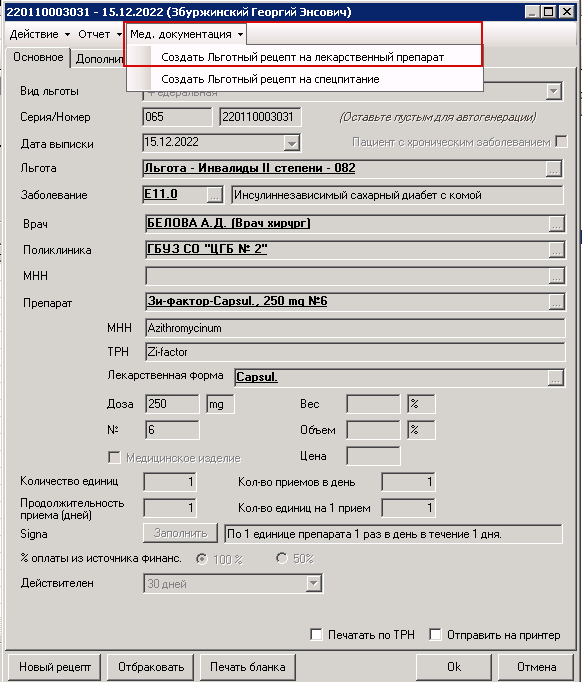The image size is (582, 682).
Task: Minimize the recipe window
Action: pos(533,11)
